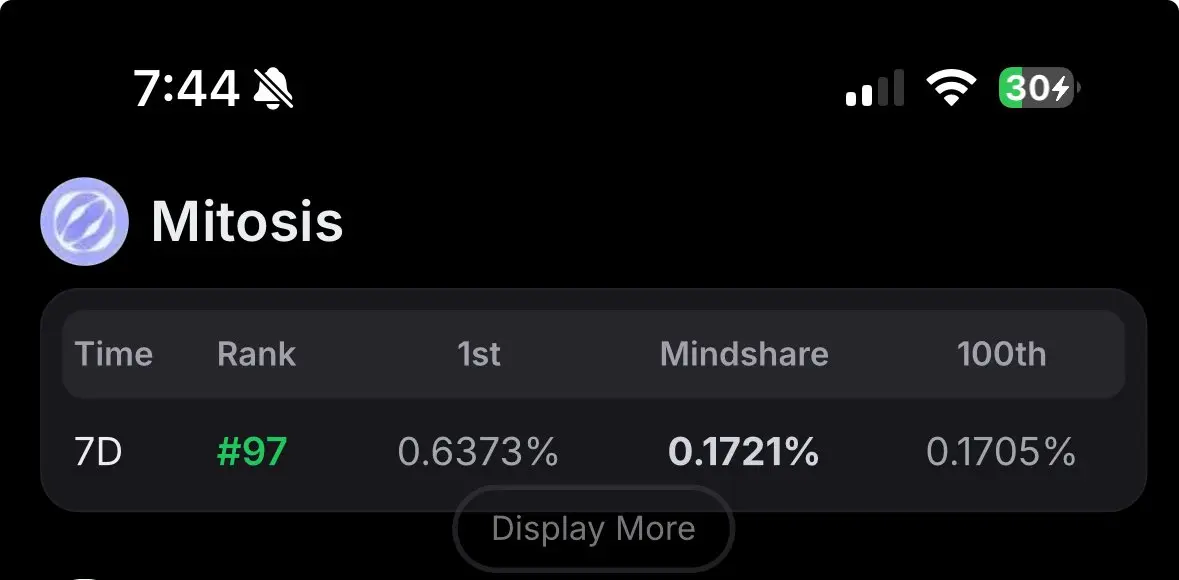
Task: Tap the lightning bolt in battery
Action: (1060, 89)
